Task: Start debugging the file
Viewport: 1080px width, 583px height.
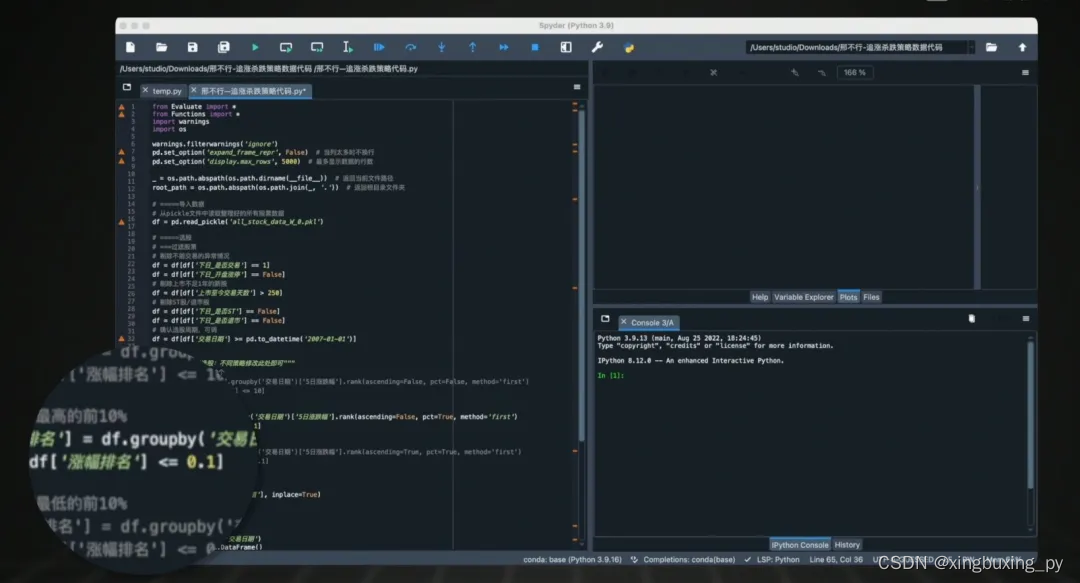Action: 379,47
